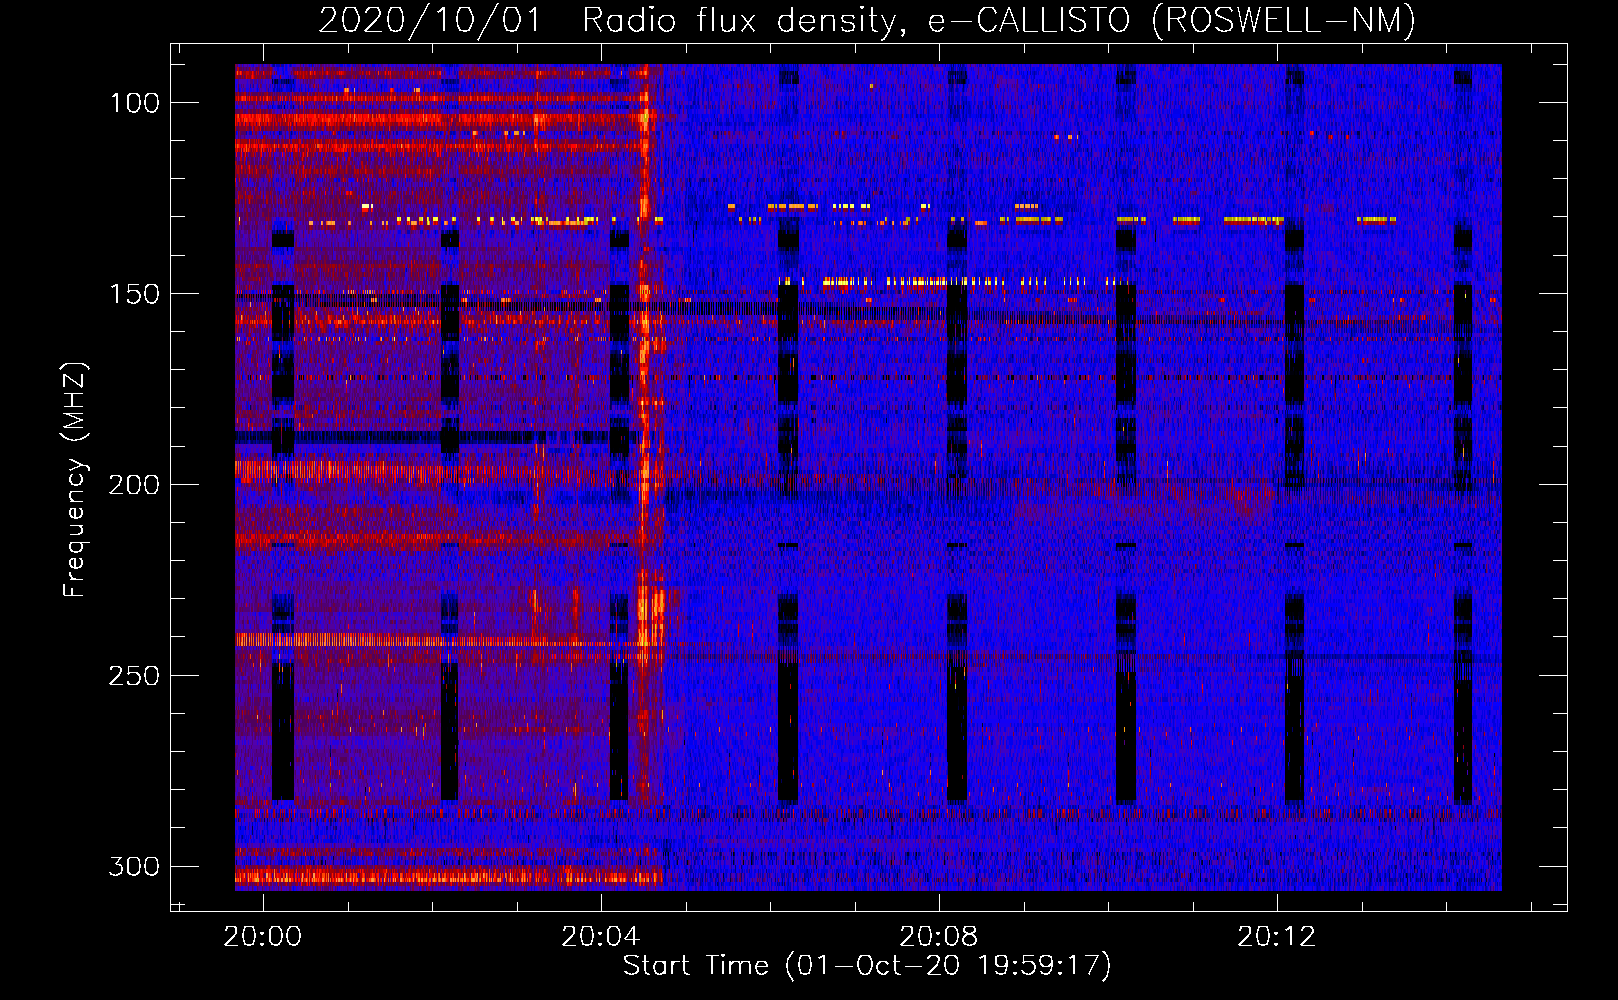Screen dimensions: 1618x1000
Task: Click the 20:08 time tick label
Action: (939, 937)
